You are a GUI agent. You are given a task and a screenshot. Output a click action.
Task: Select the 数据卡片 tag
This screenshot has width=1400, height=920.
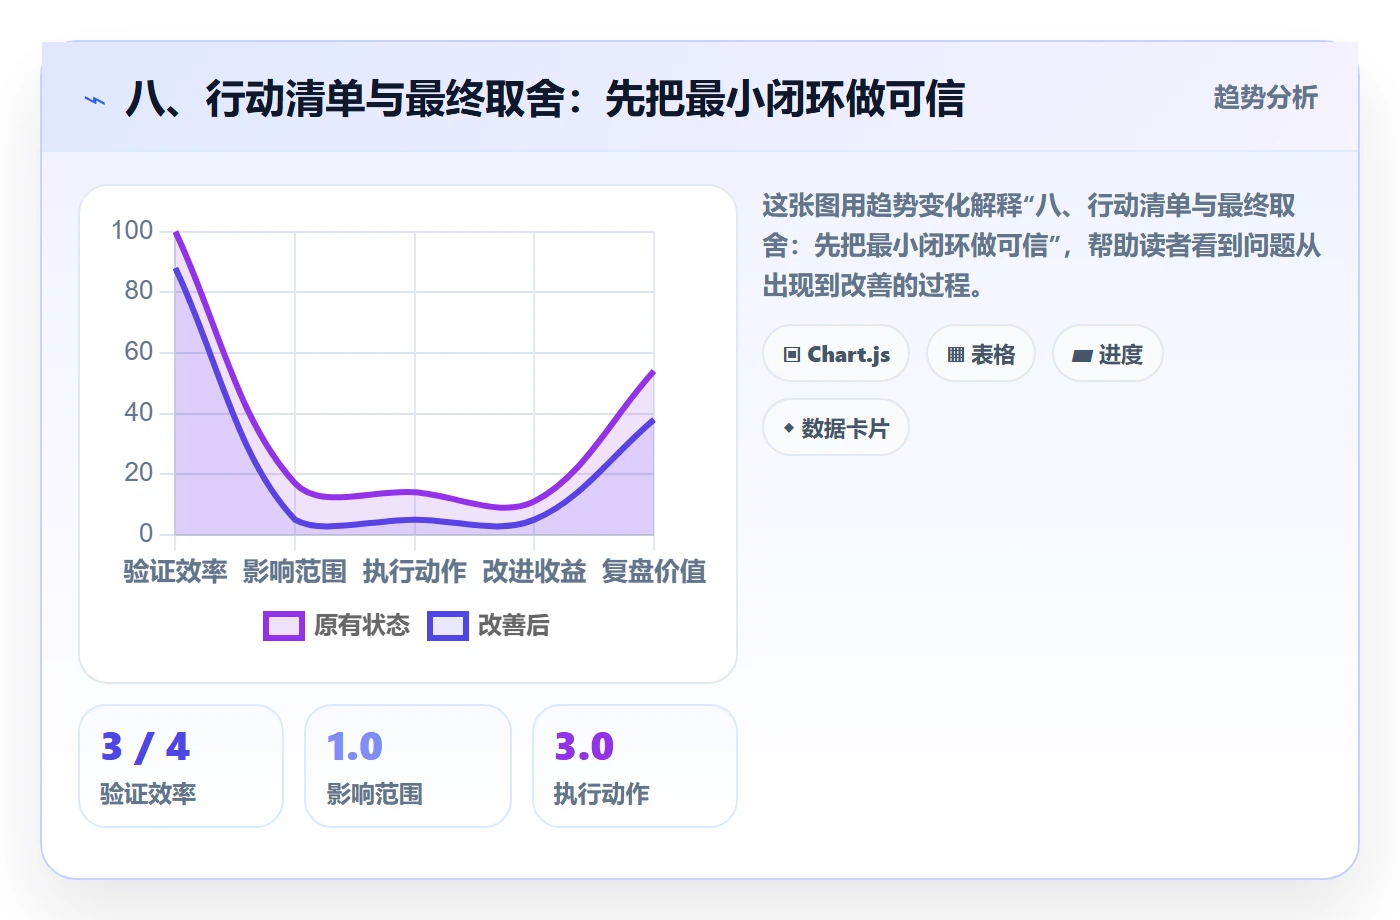pyautogui.click(x=836, y=428)
